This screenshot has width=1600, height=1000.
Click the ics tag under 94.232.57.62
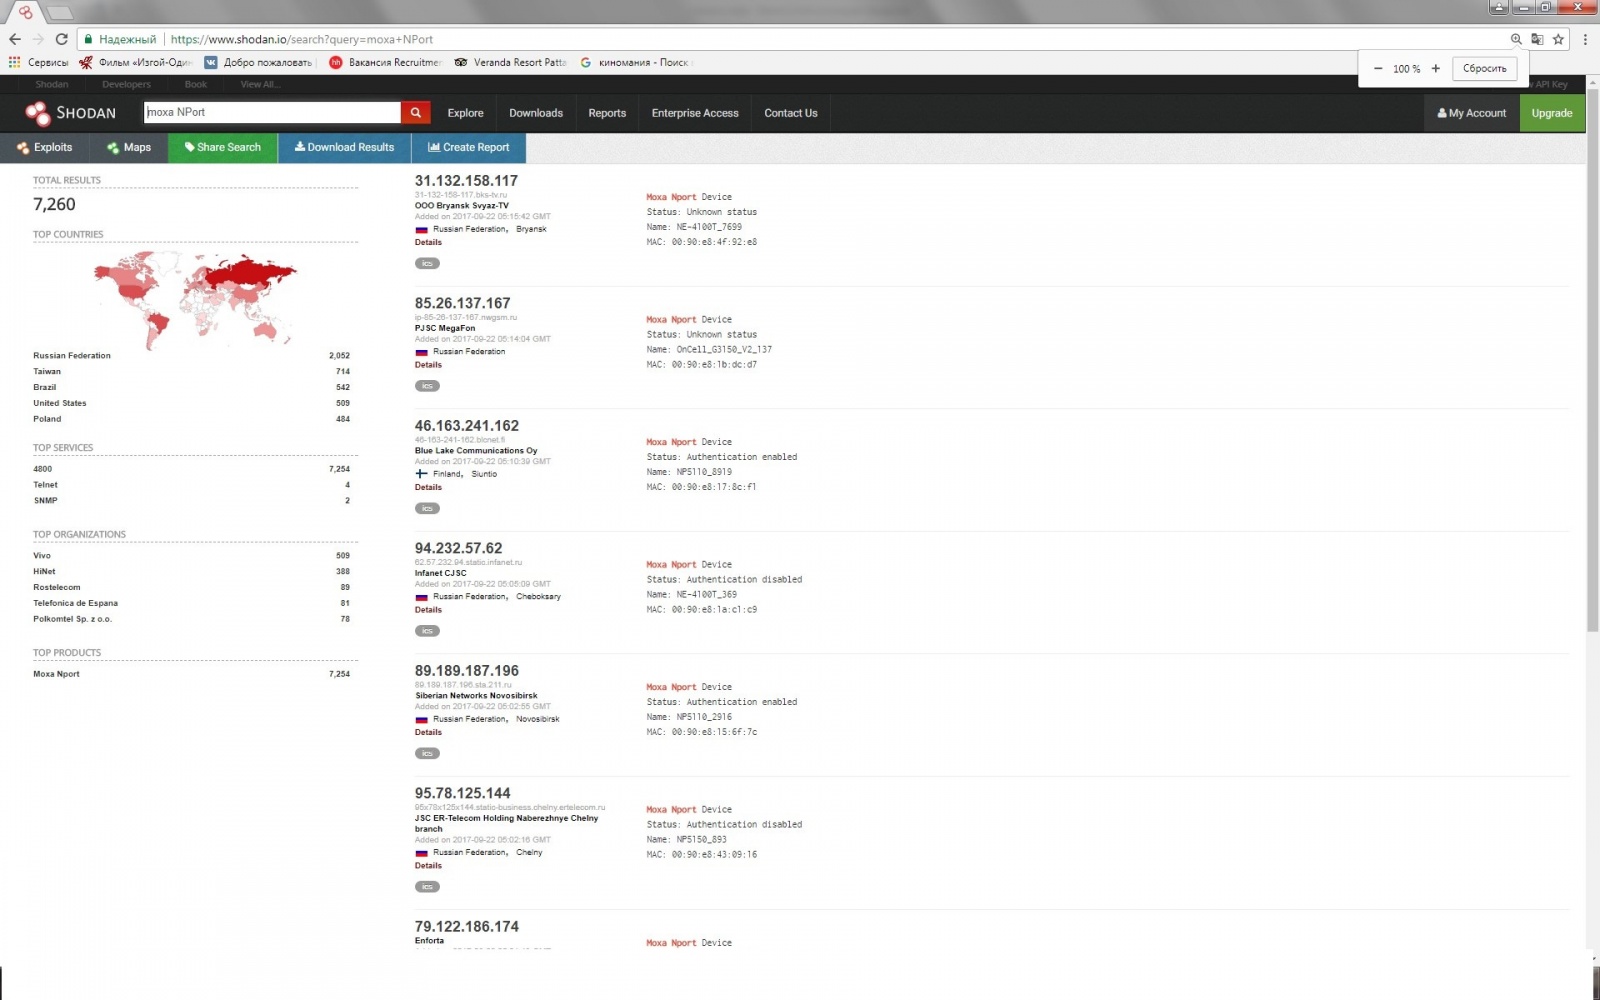[427, 631]
